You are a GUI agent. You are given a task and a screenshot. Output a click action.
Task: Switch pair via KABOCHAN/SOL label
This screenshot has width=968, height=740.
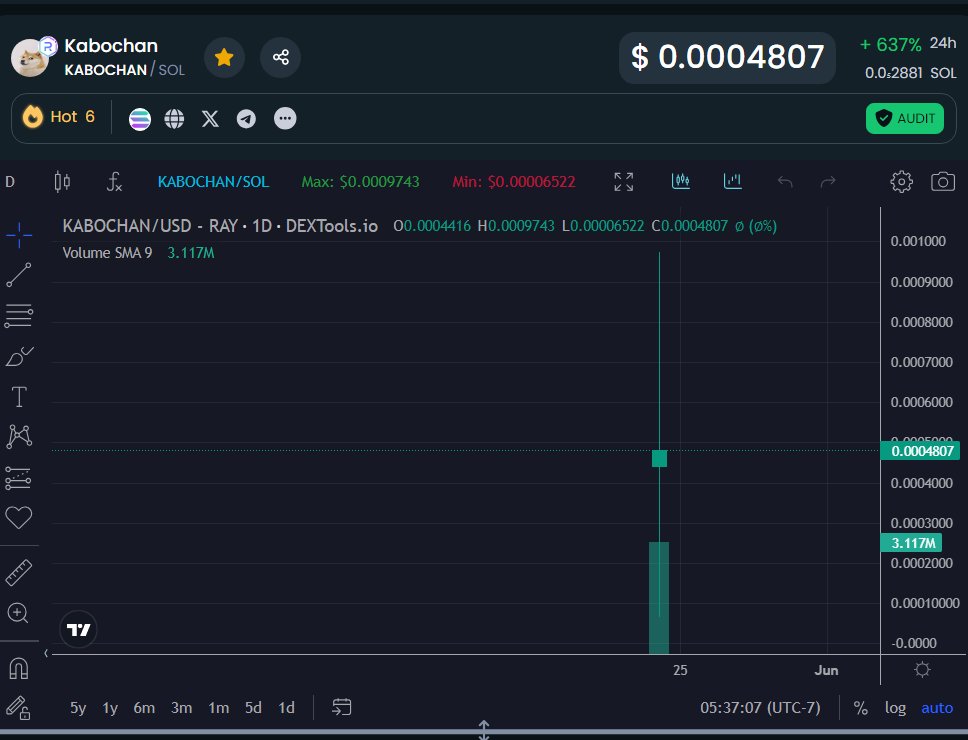[x=213, y=181]
